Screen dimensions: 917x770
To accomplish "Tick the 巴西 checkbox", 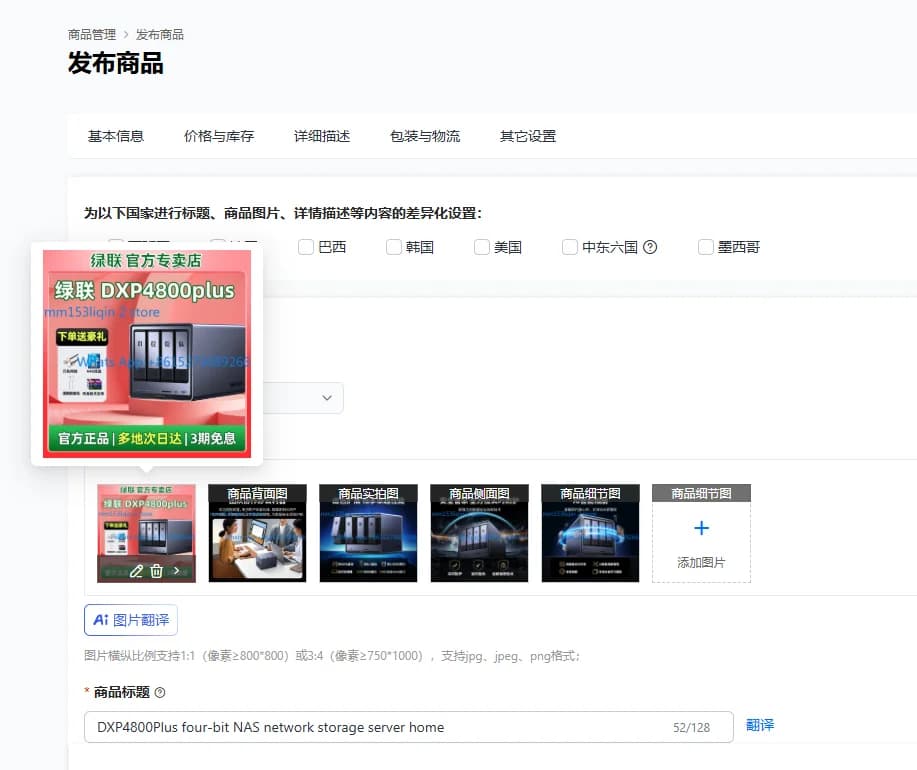I will click(x=306, y=247).
